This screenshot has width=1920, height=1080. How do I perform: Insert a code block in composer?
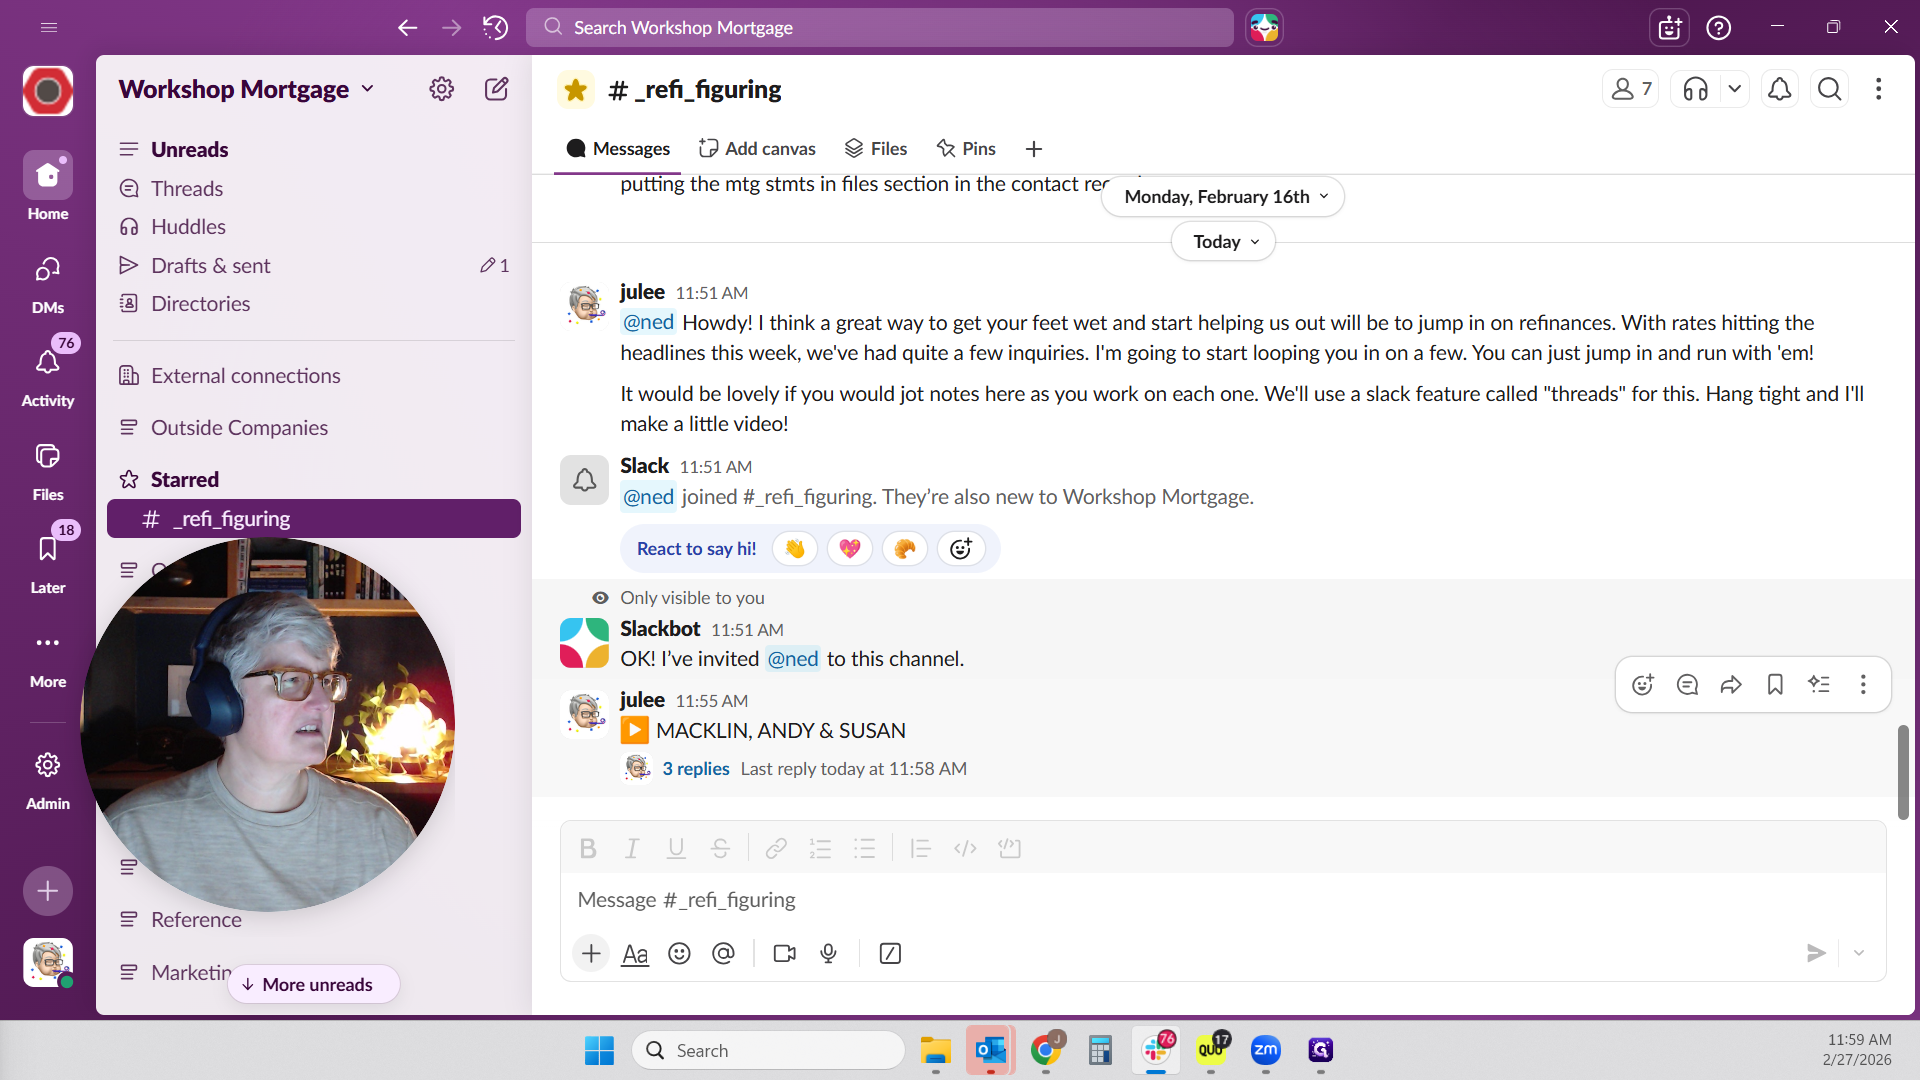[1009, 849]
